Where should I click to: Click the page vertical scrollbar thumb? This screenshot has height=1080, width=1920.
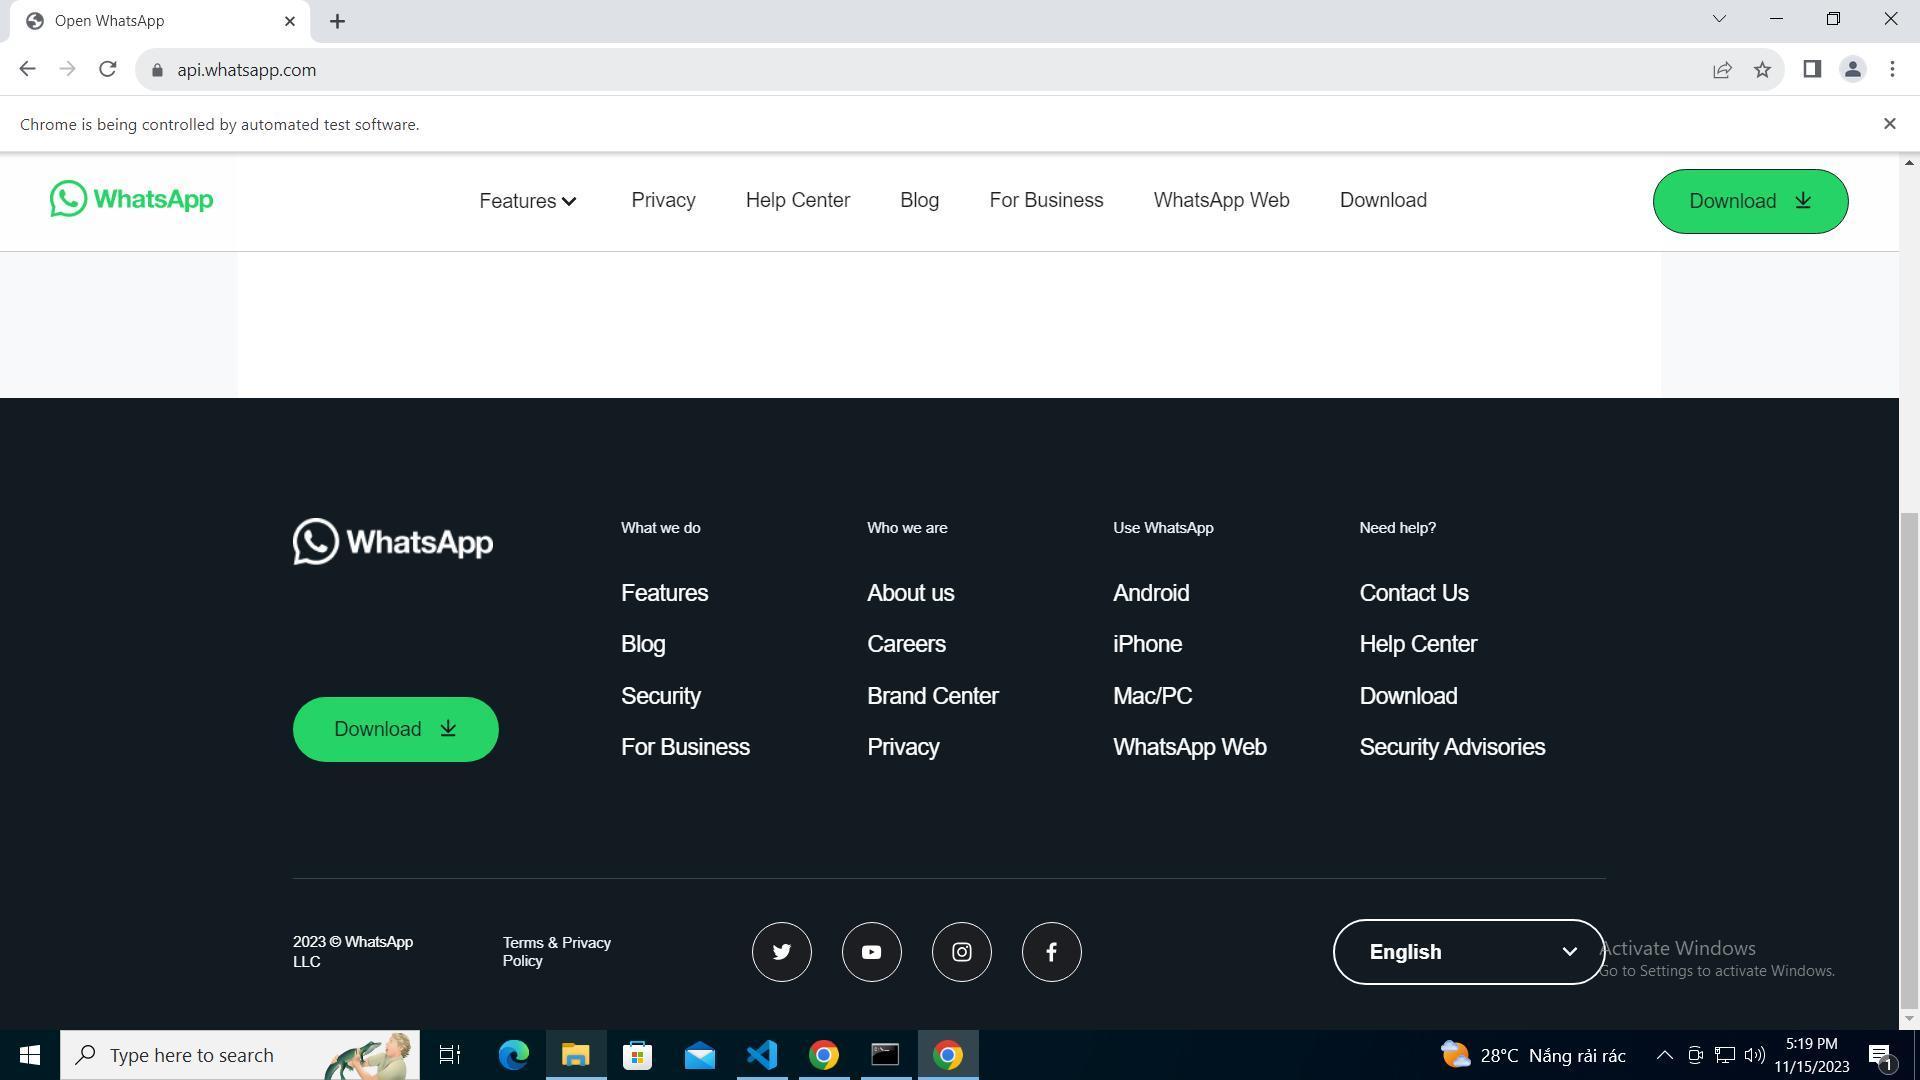click(1909, 760)
